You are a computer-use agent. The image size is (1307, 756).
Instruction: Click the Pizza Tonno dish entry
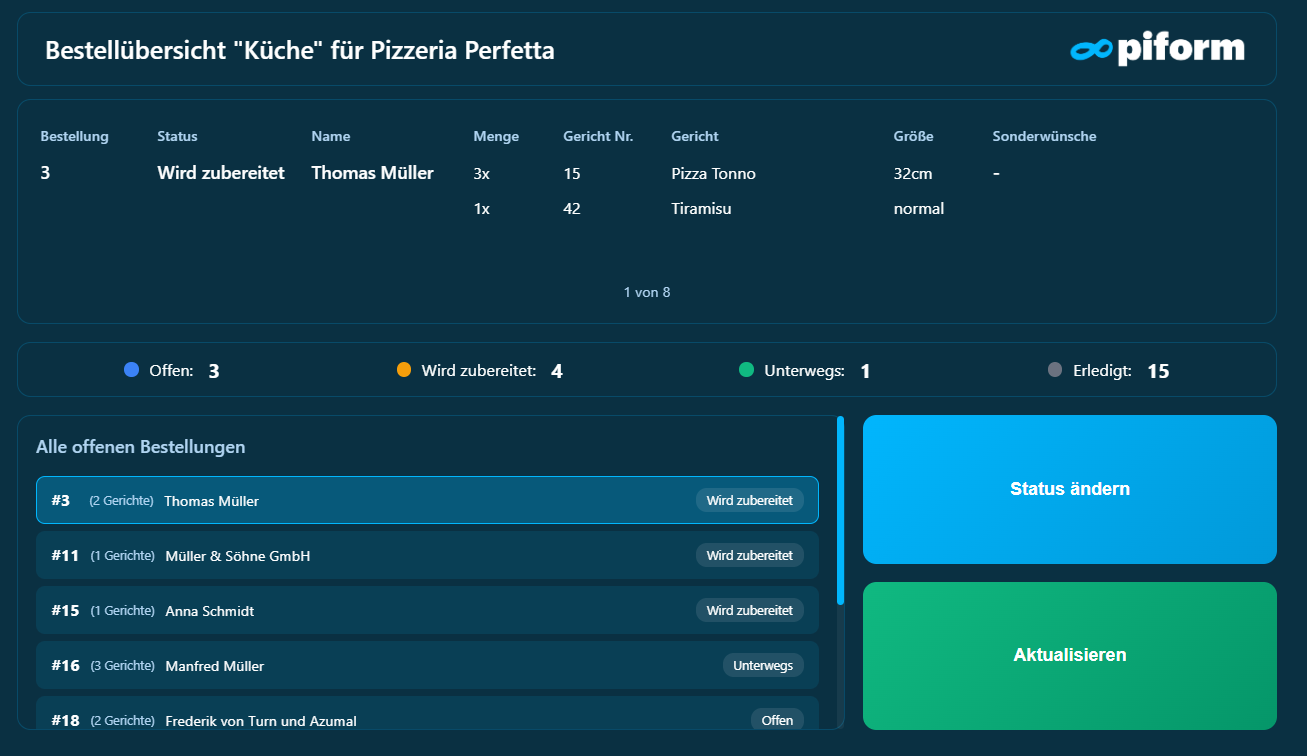coord(713,174)
